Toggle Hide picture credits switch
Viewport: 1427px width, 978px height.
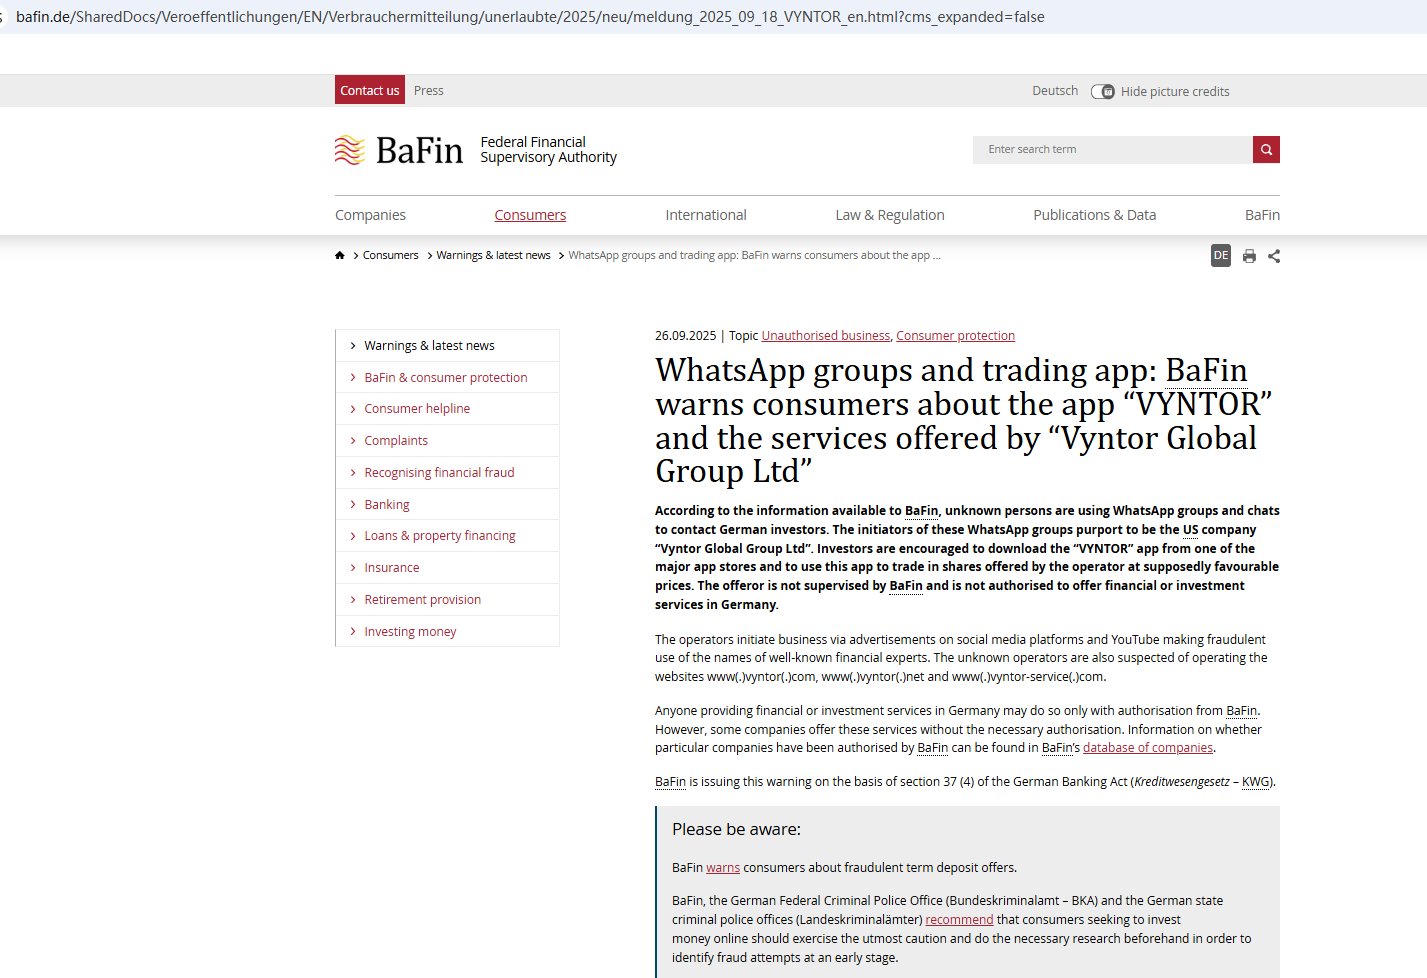tap(1102, 92)
